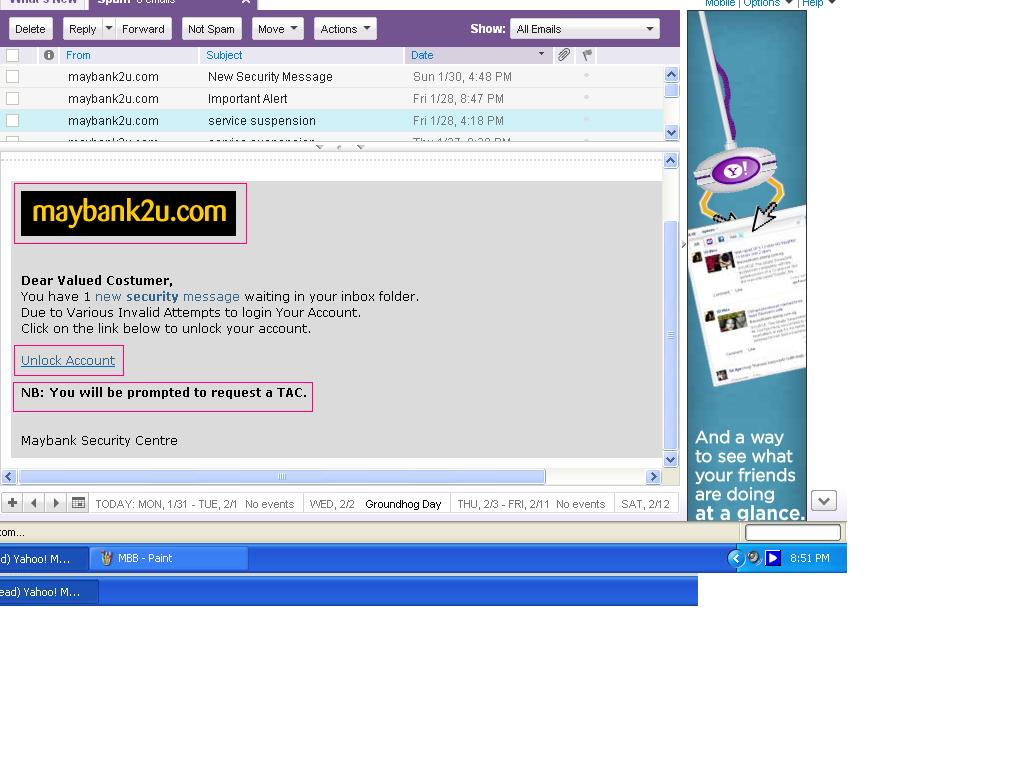Click the Groundhog Day calendar event
The image size is (1024, 768).
[403, 504]
